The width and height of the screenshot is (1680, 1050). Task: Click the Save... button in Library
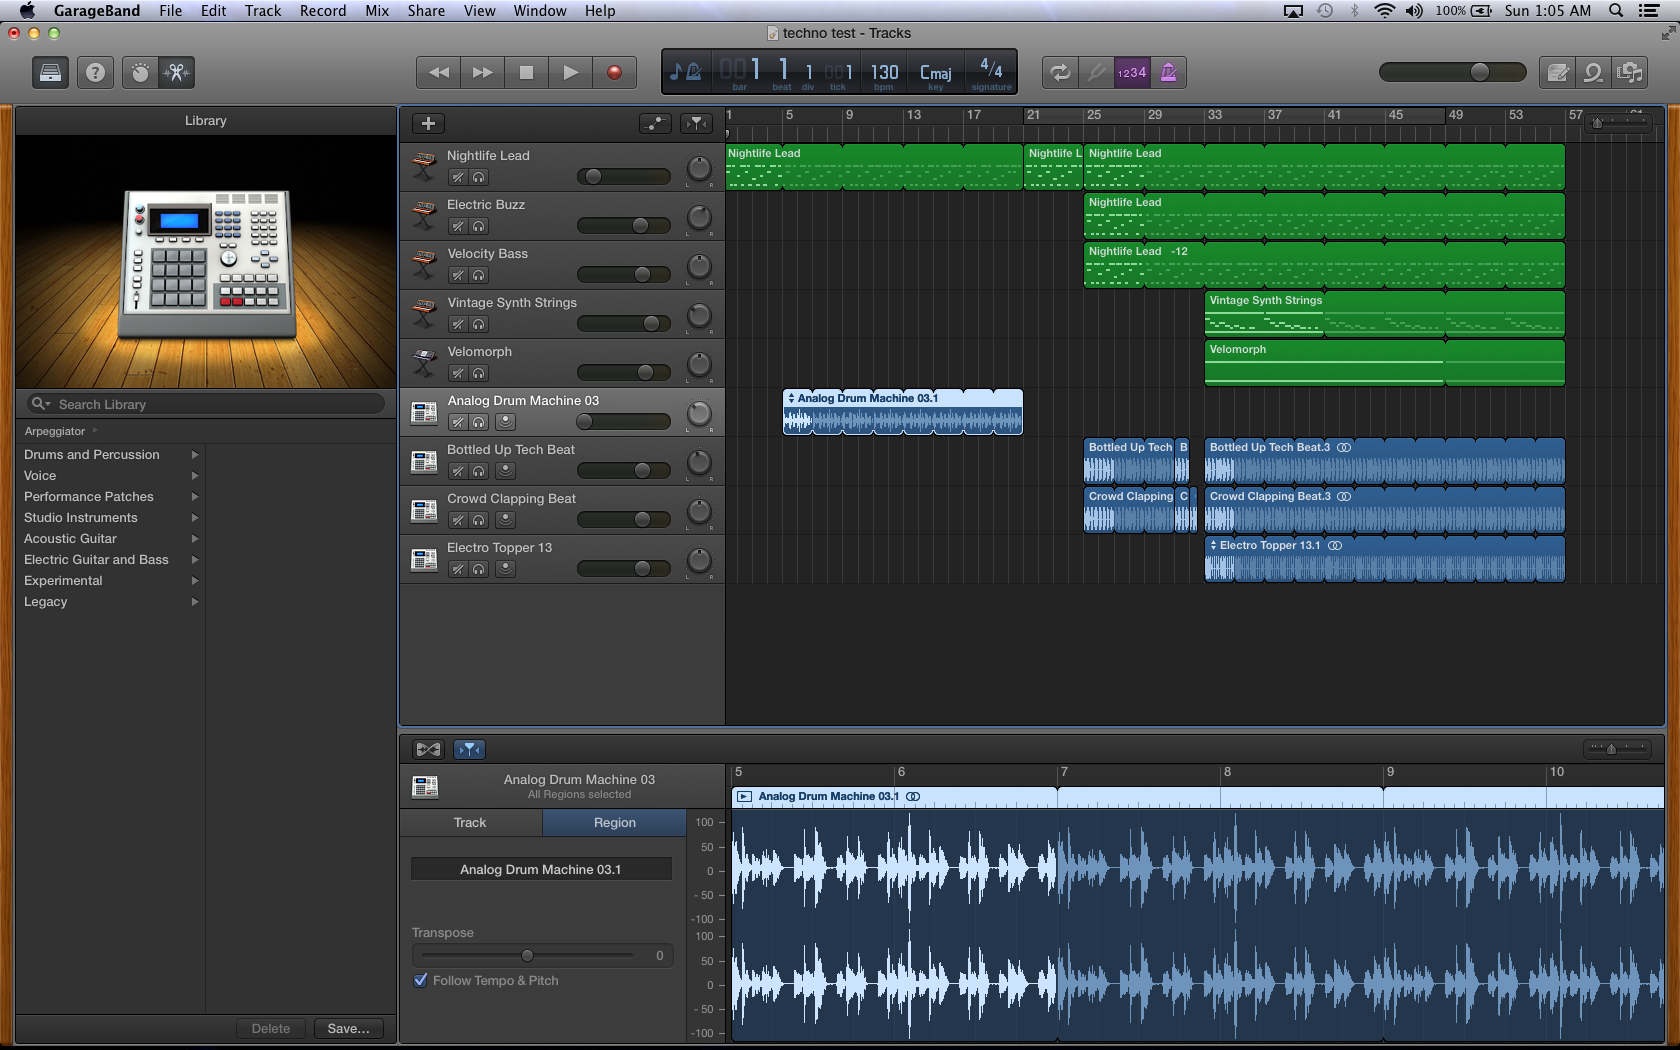[x=348, y=1028]
